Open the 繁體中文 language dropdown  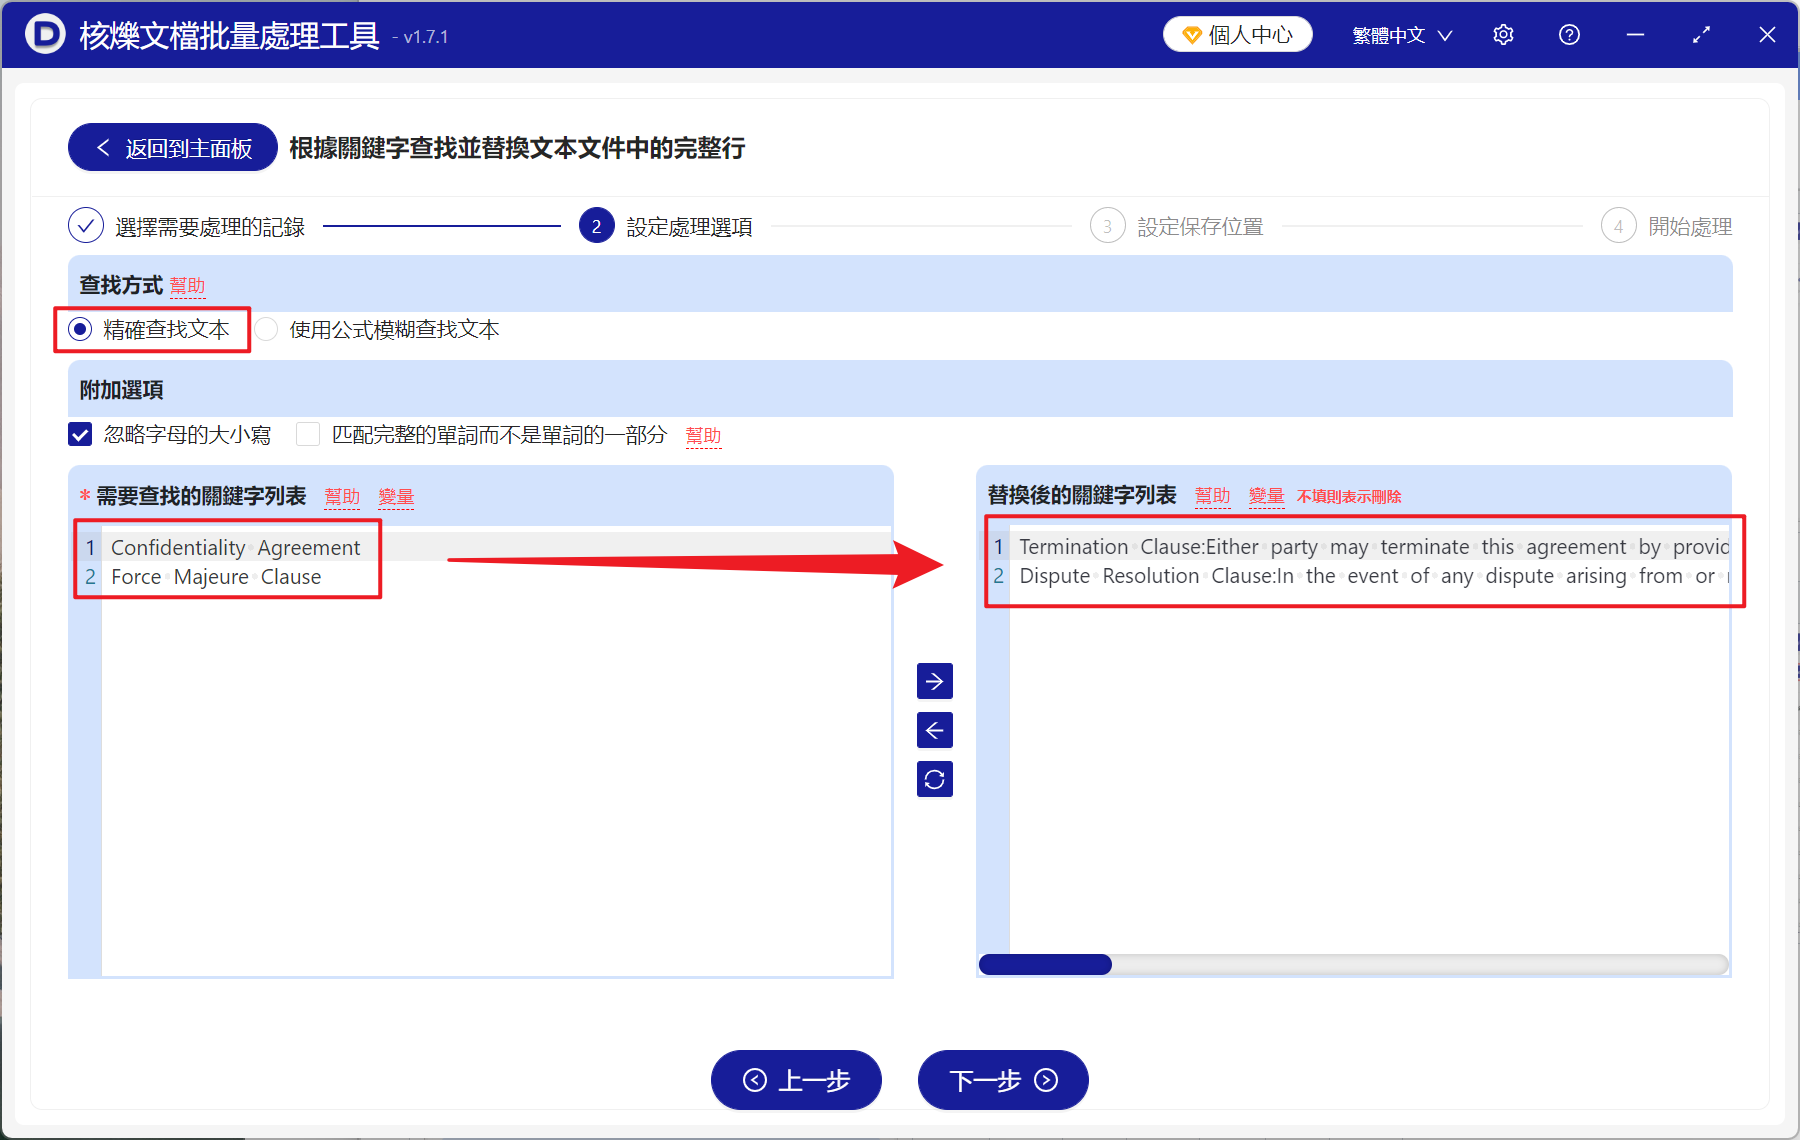(x=1400, y=34)
